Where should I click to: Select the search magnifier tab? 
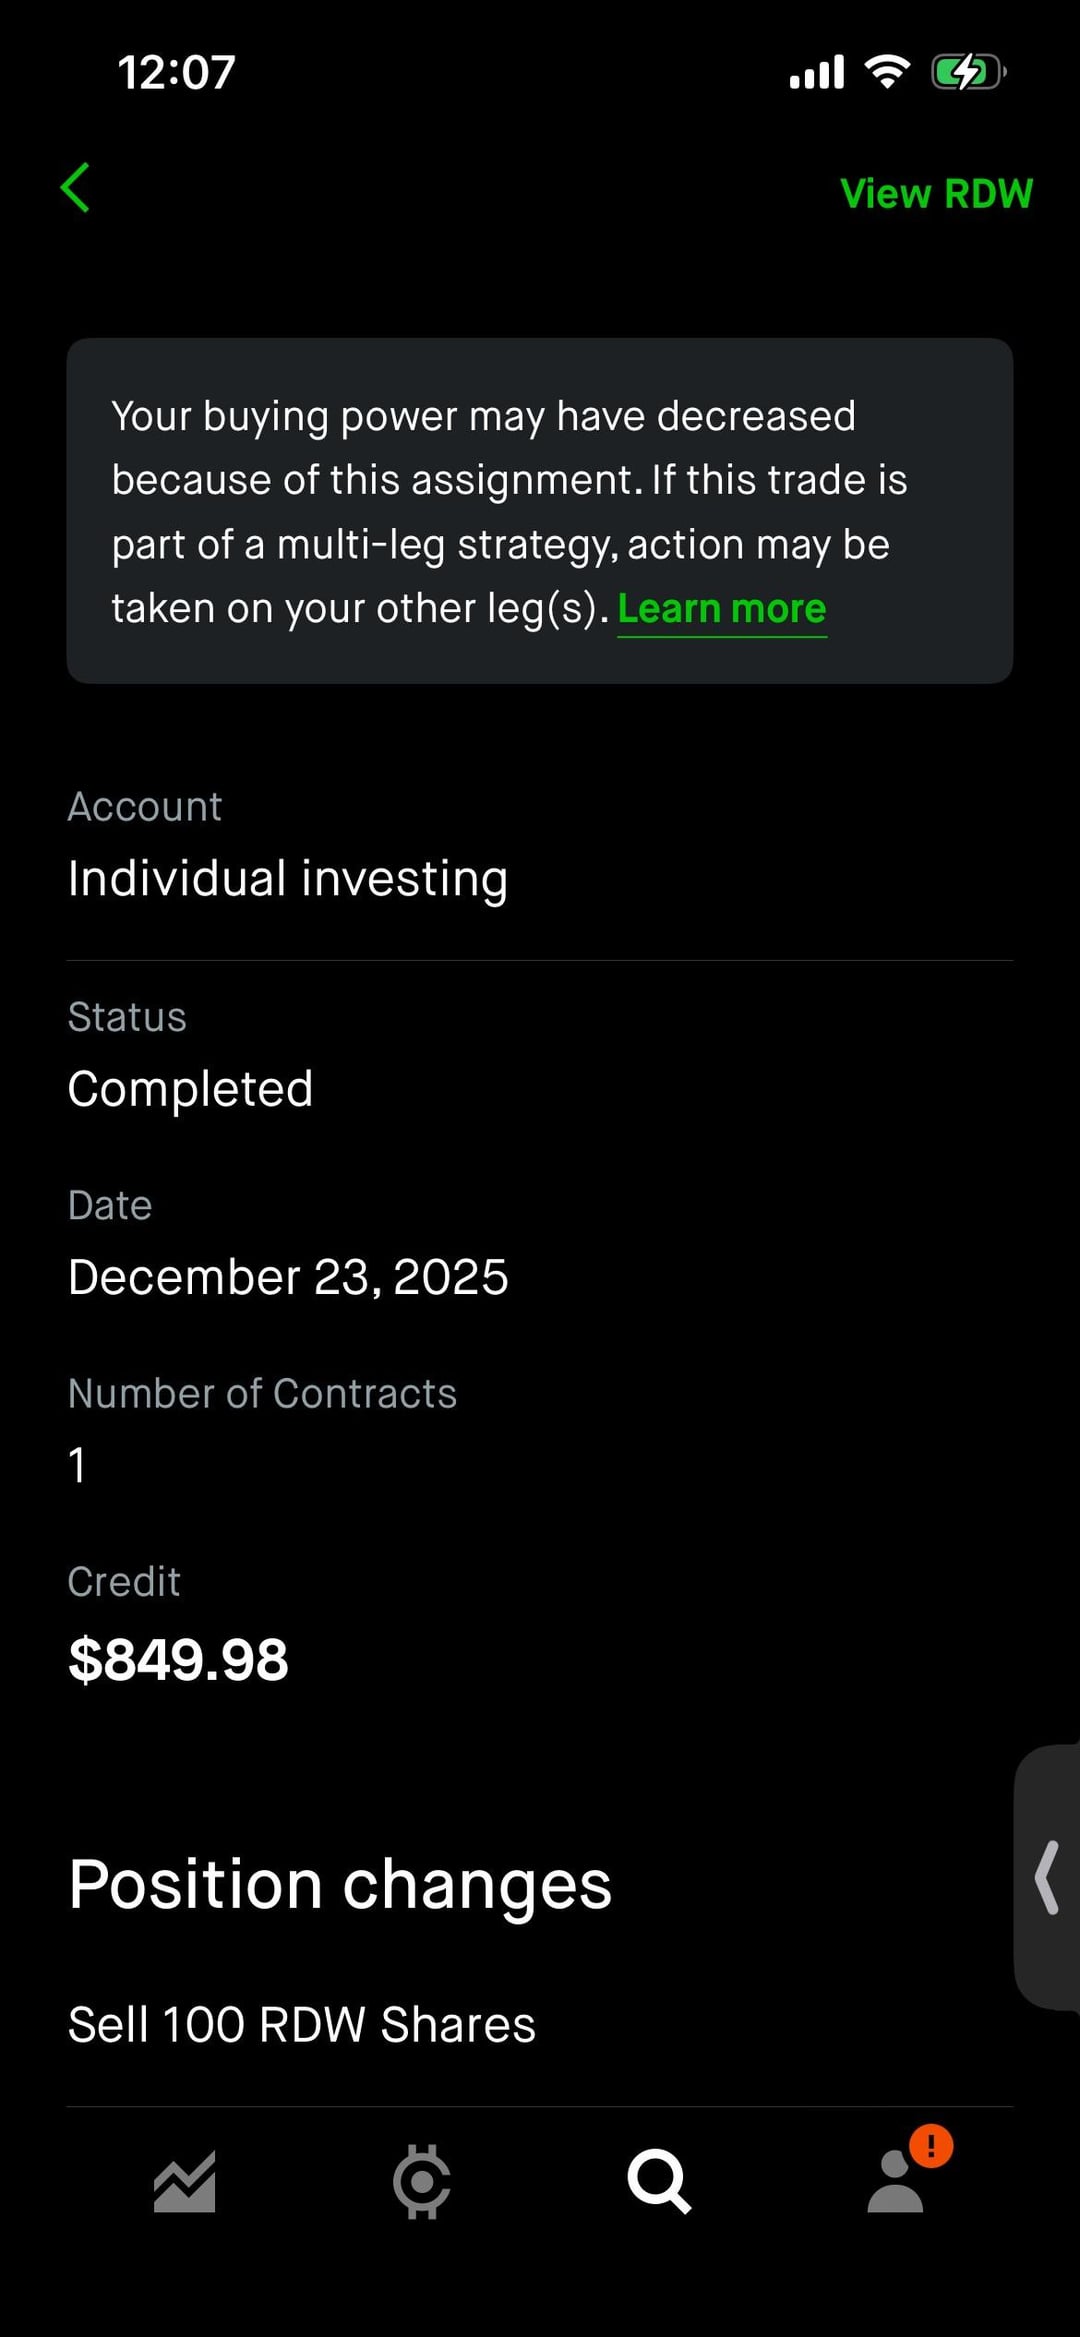pyautogui.click(x=658, y=2181)
